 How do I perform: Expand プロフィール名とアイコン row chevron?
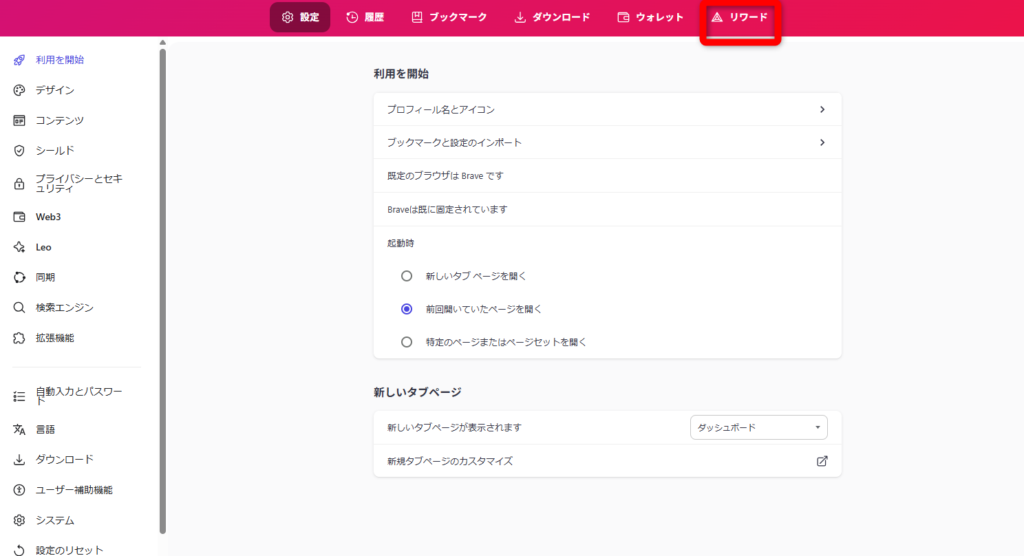point(822,109)
